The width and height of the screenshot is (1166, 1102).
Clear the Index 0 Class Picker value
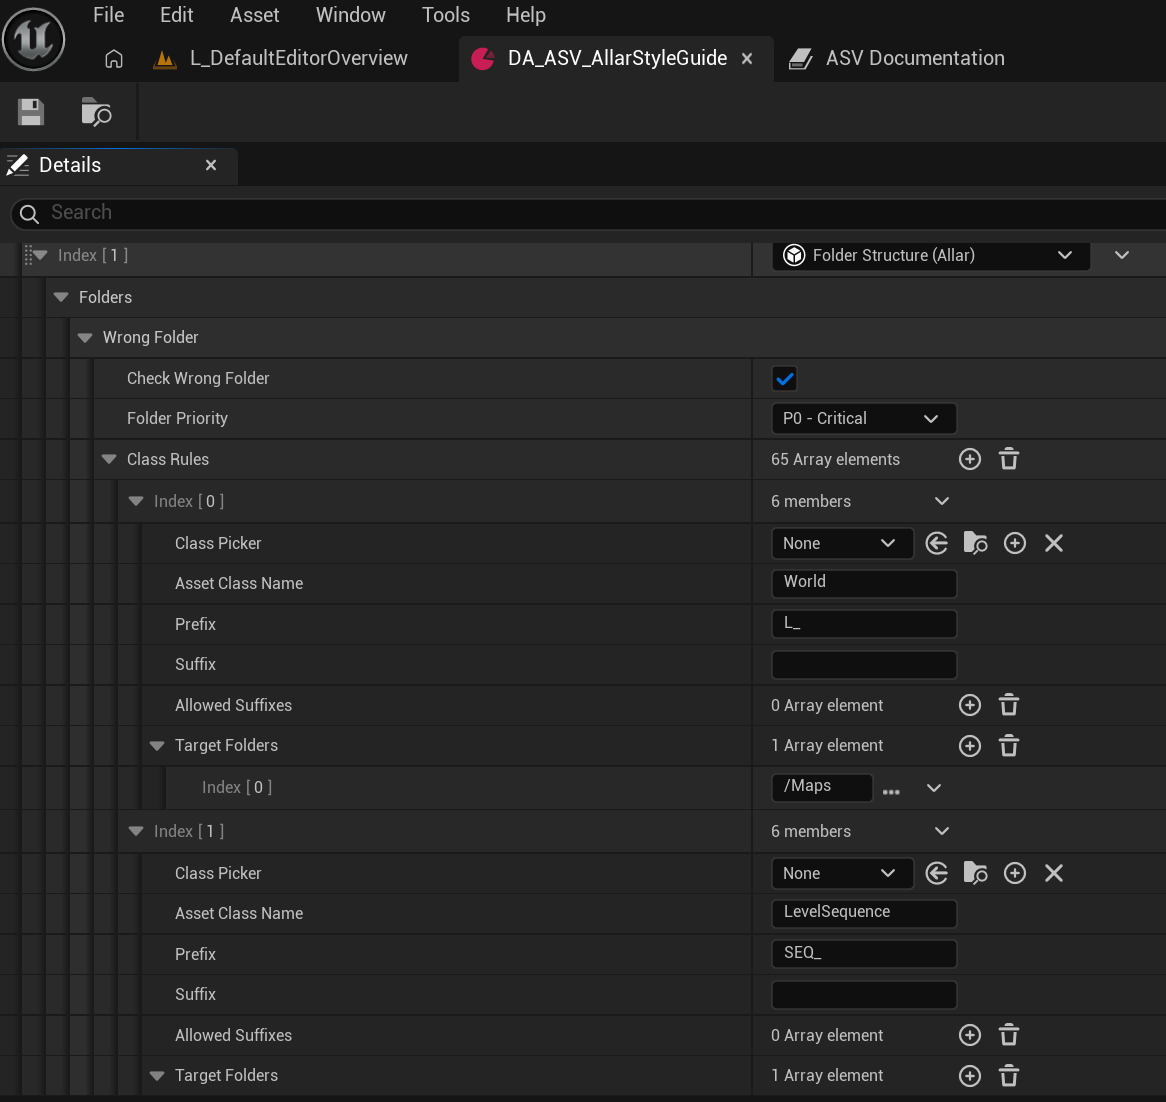(x=1054, y=544)
